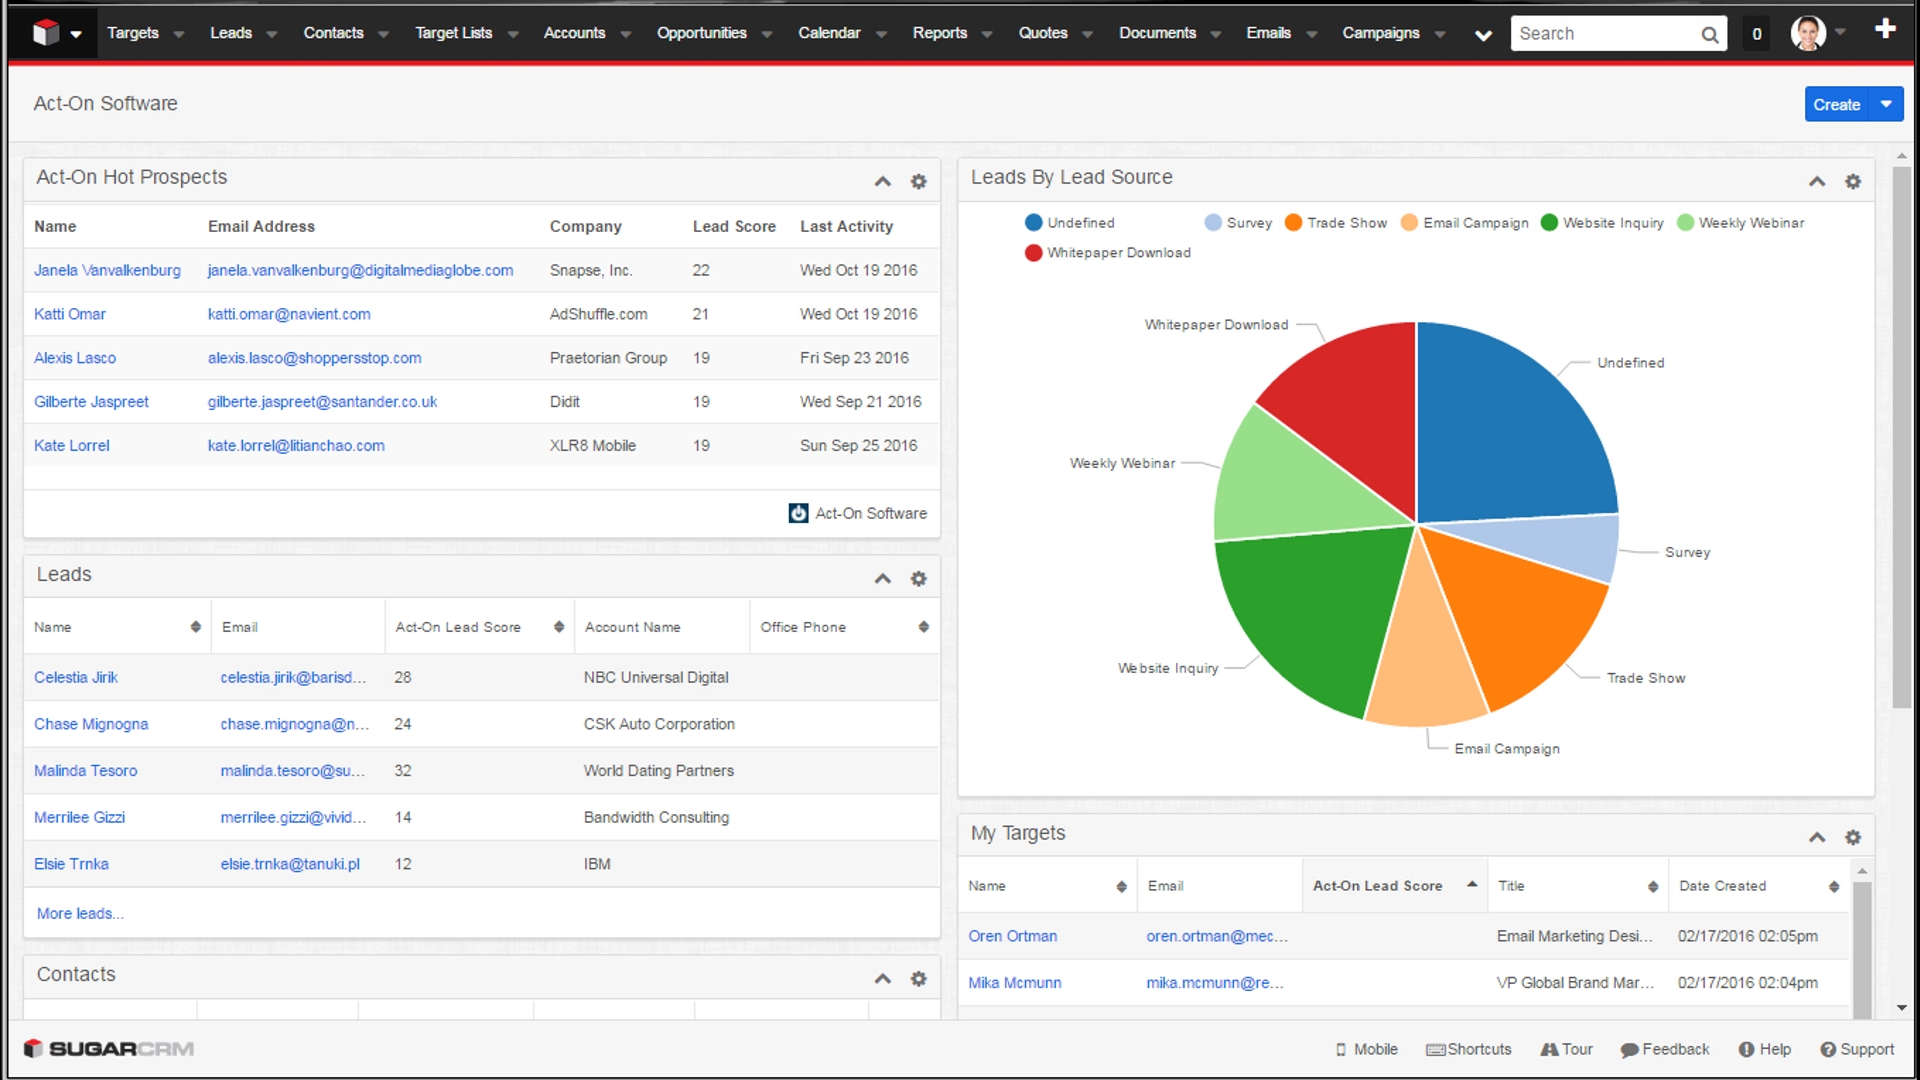Open the Create button dropdown arrow
Screen dimensions: 1920x1080
1886,104
